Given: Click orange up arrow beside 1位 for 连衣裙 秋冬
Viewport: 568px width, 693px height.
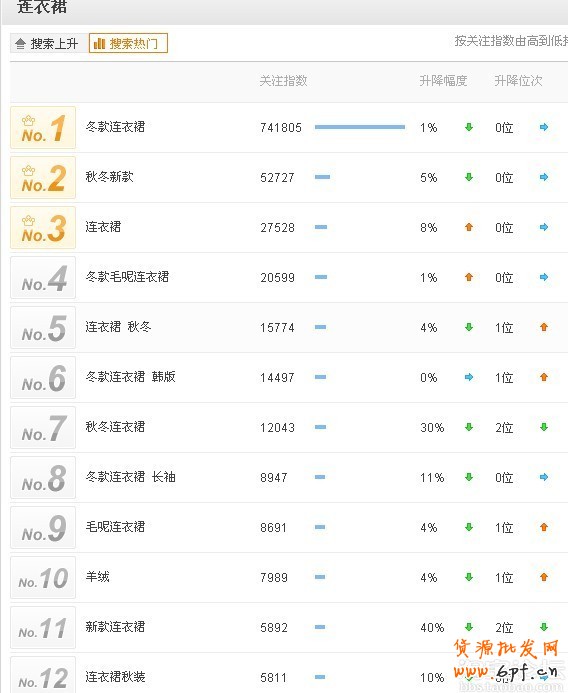Looking at the screenshot, I should [544, 327].
